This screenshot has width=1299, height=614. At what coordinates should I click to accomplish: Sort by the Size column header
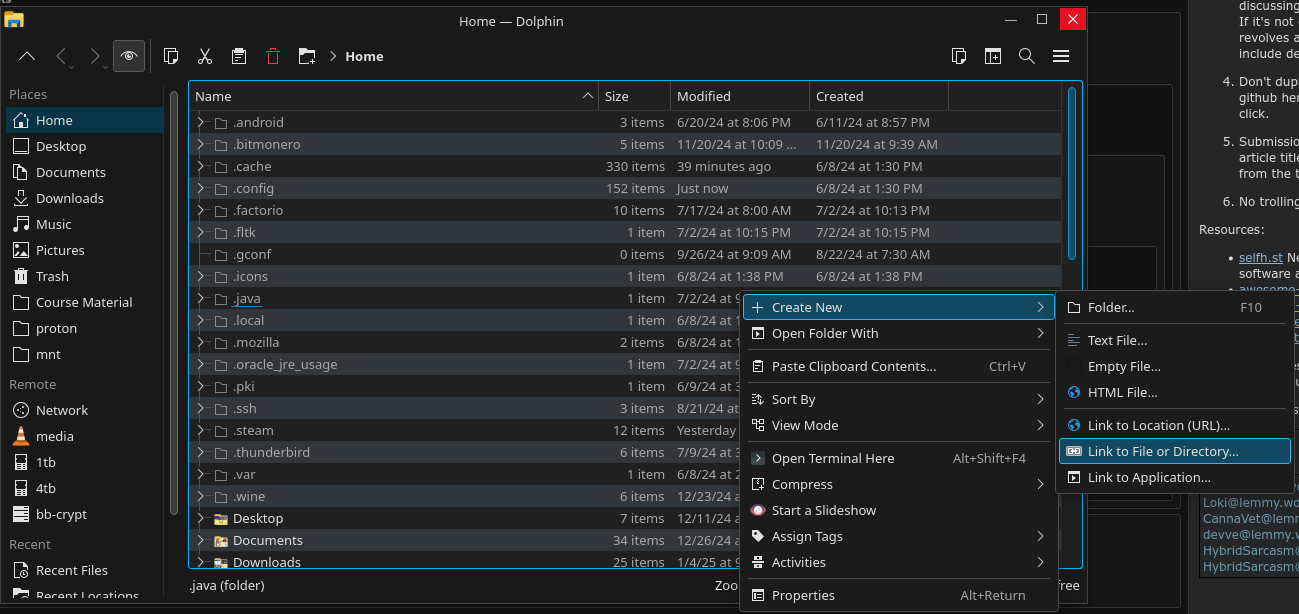pos(634,96)
